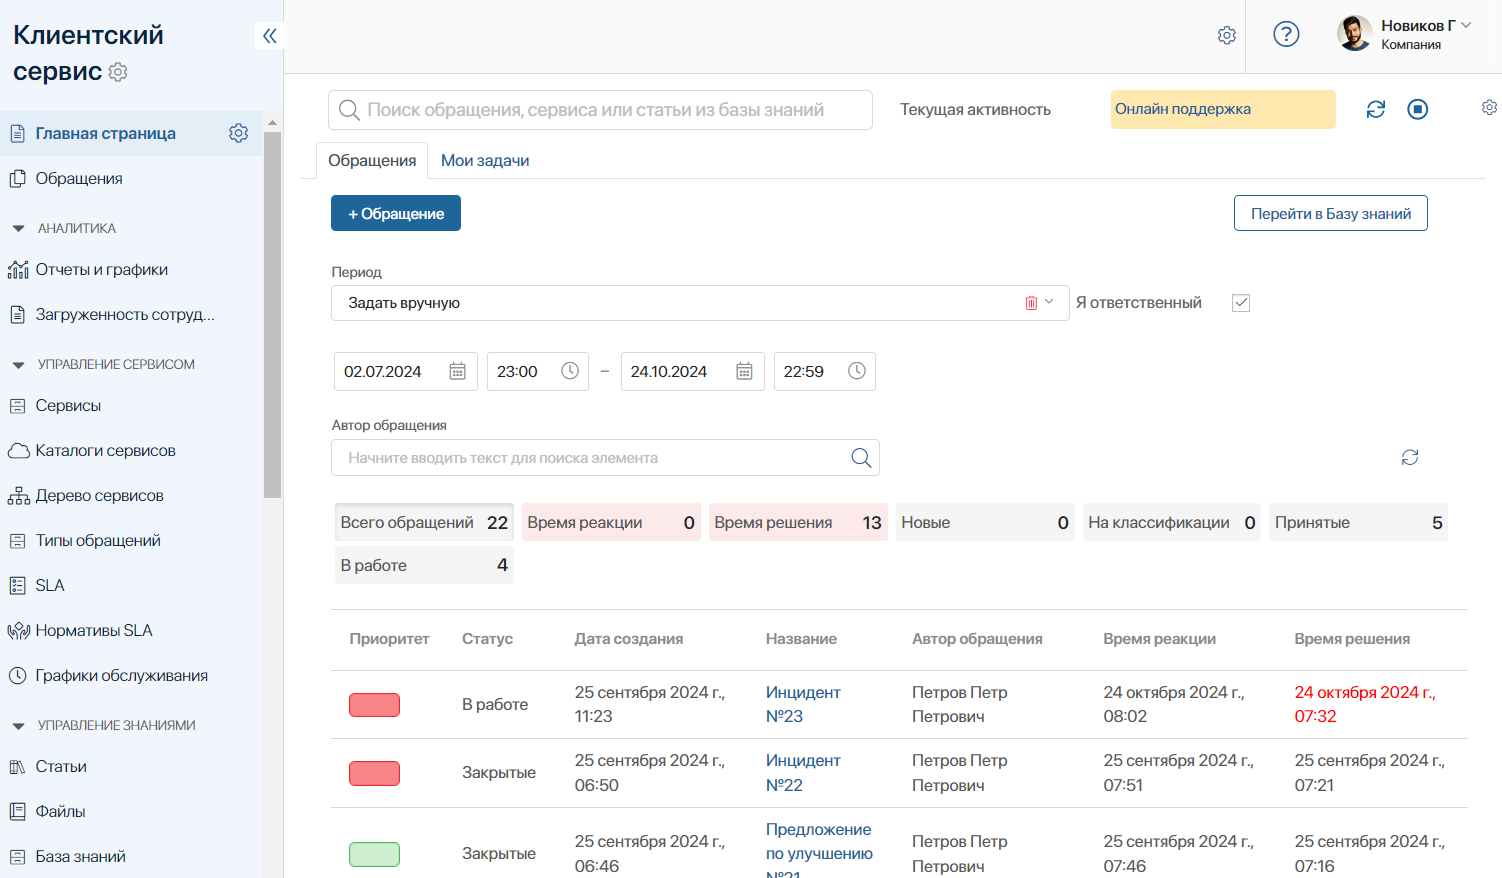Open the help question mark icon

(x=1286, y=35)
